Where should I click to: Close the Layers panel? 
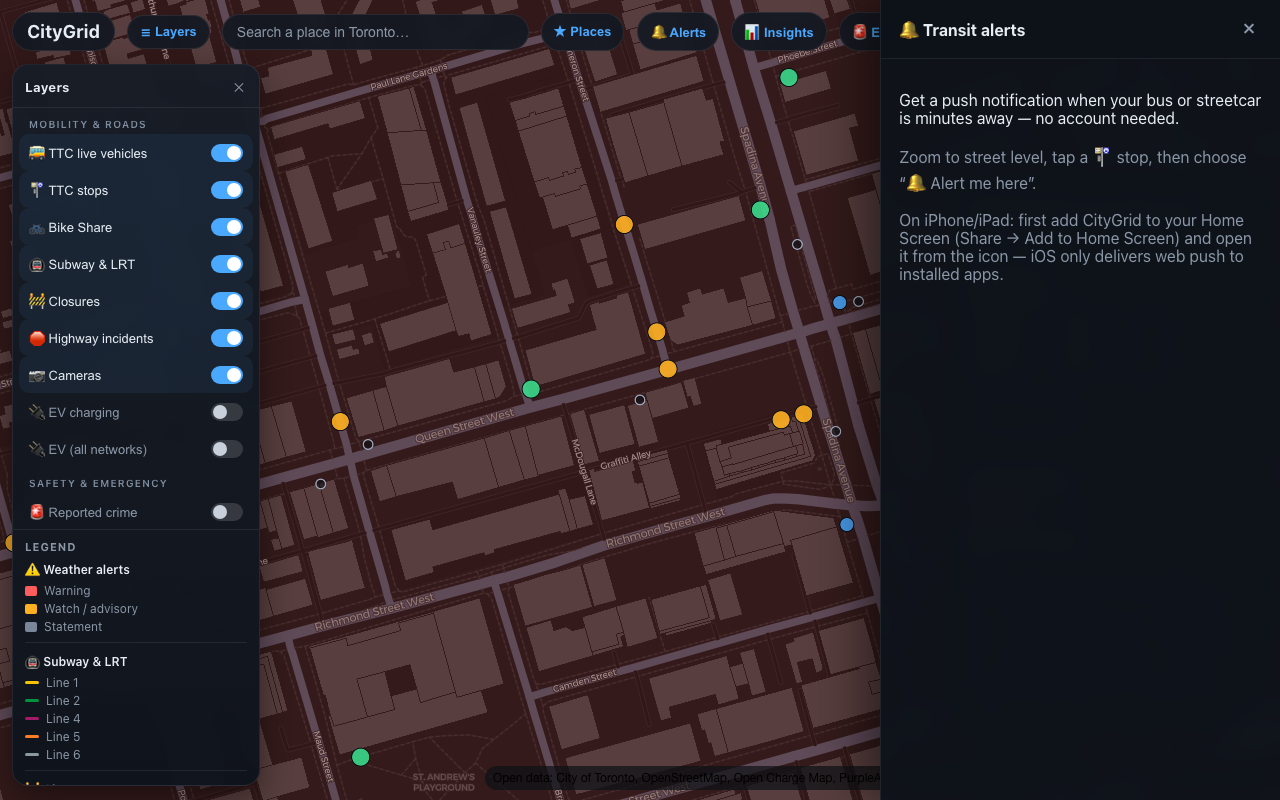[239, 88]
